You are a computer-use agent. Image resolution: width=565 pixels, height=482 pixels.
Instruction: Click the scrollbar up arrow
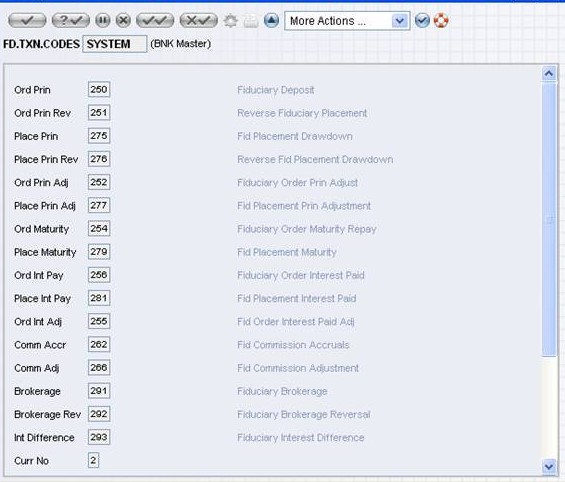[x=549, y=73]
